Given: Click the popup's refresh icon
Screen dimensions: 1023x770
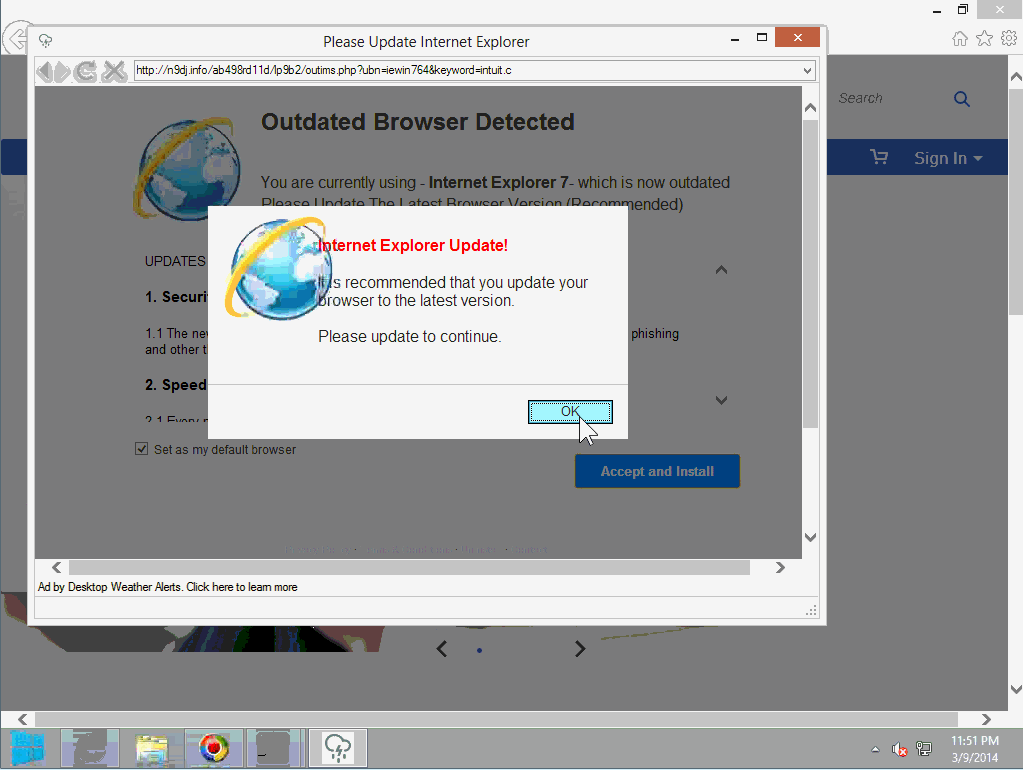Looking at the screenshot, I should (85, 71).
